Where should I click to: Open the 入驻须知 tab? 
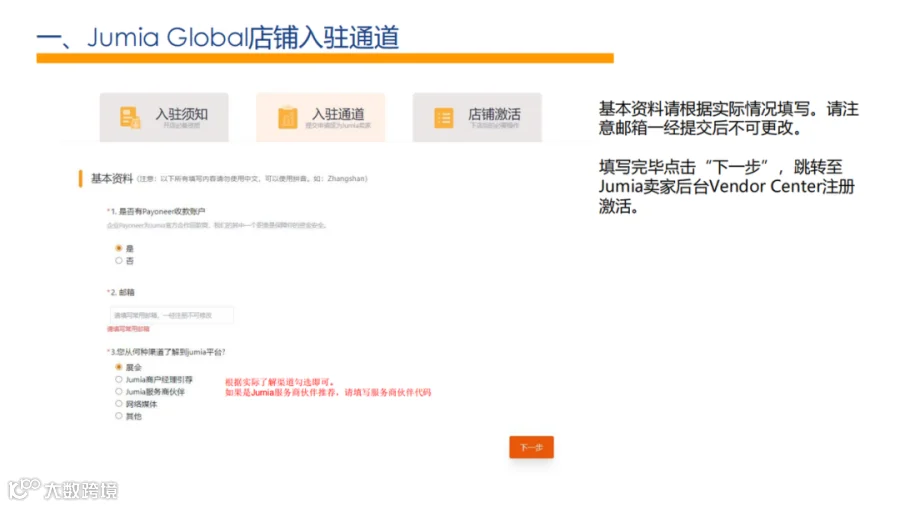[x=164, y=117]
